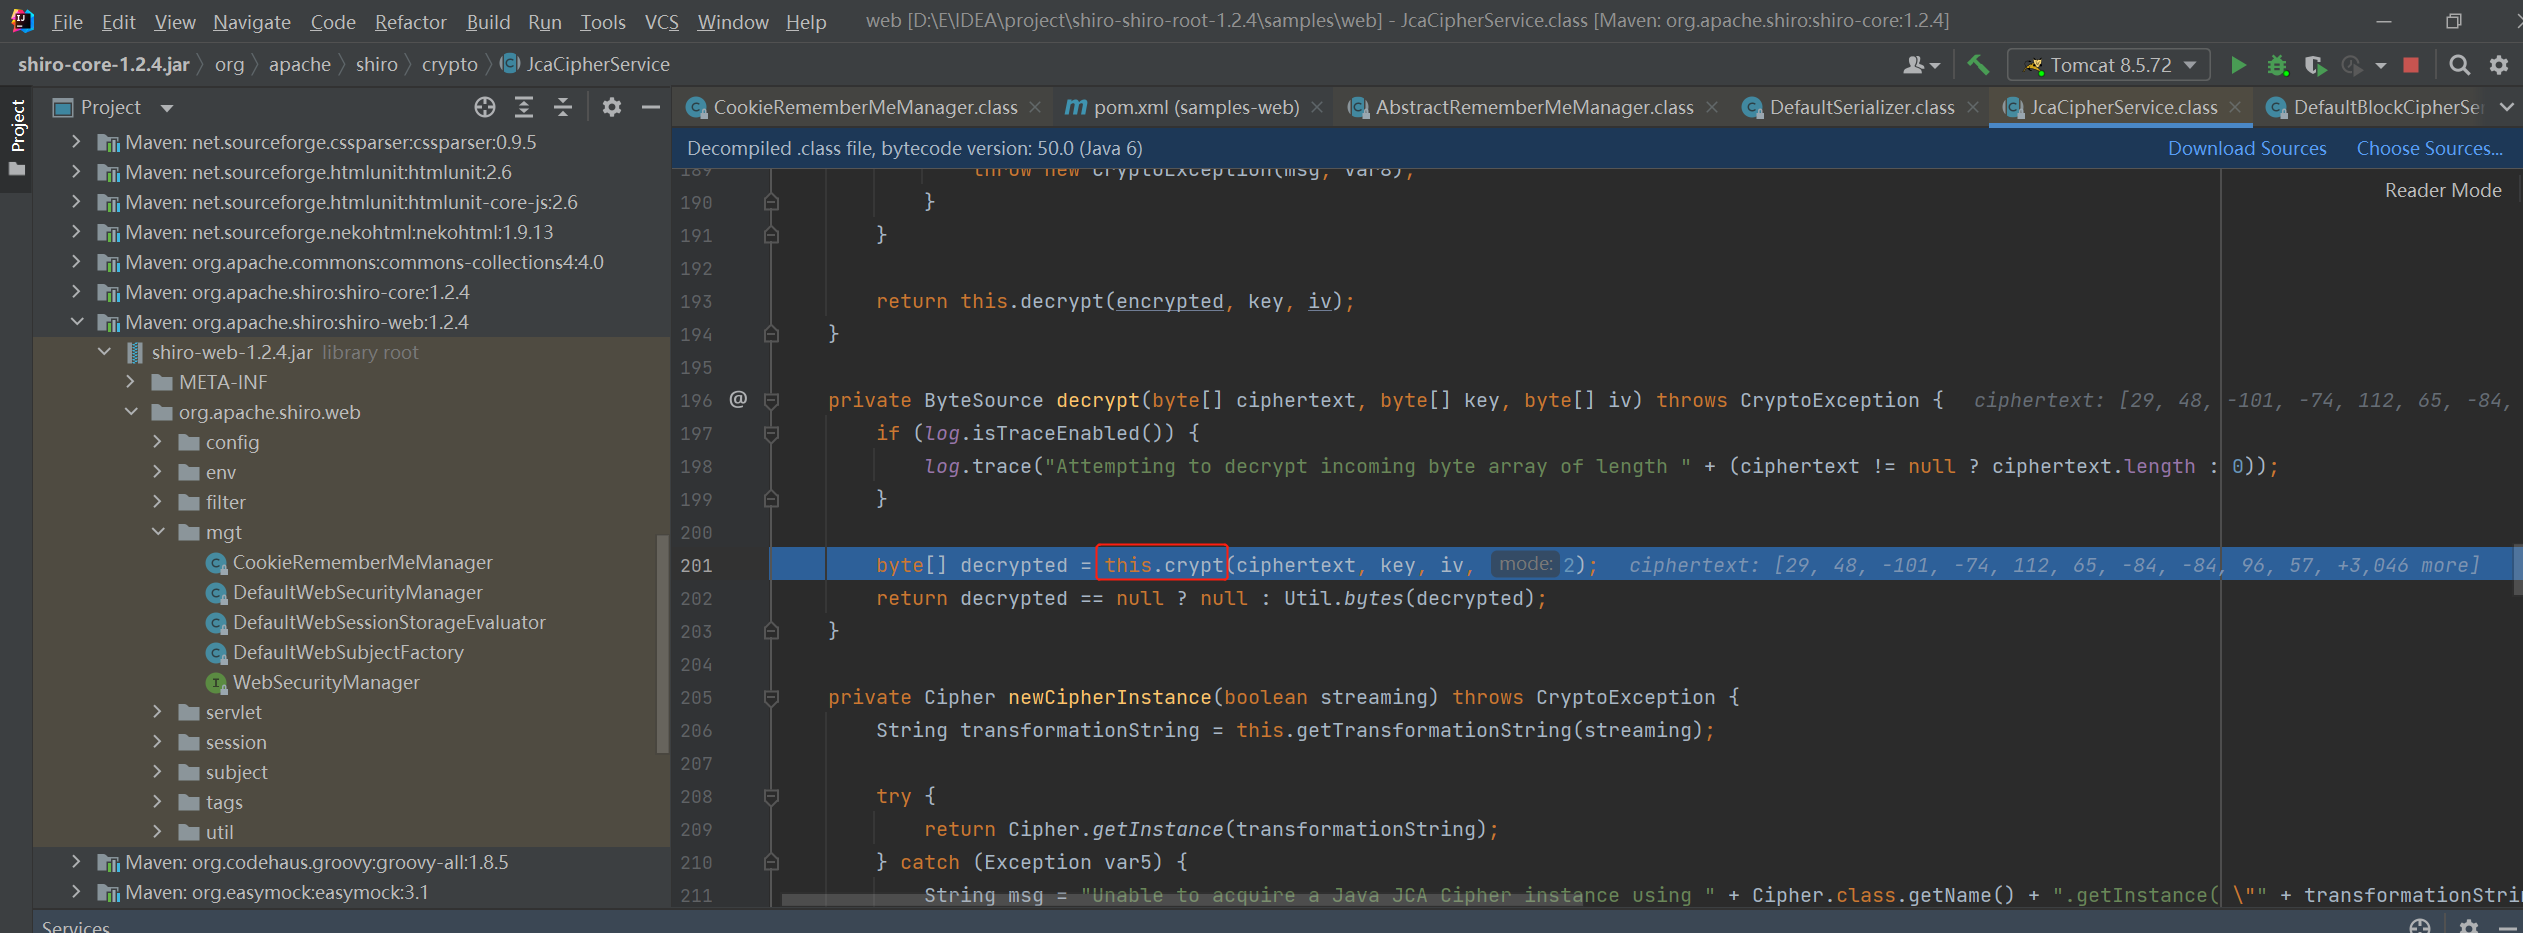
Task: Collapse the shiro-web-1.2.4.jar node
Action: click(104, 352)
